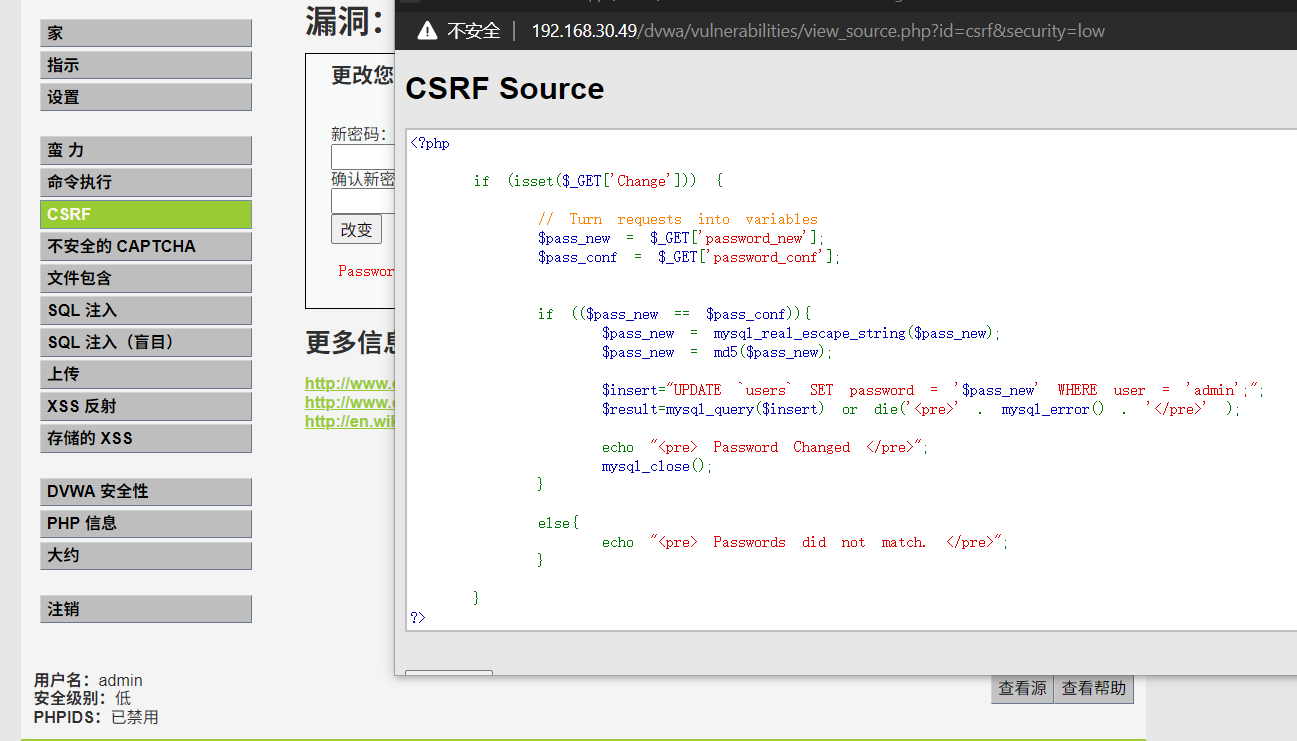Click the closing ?> tag

418,618
